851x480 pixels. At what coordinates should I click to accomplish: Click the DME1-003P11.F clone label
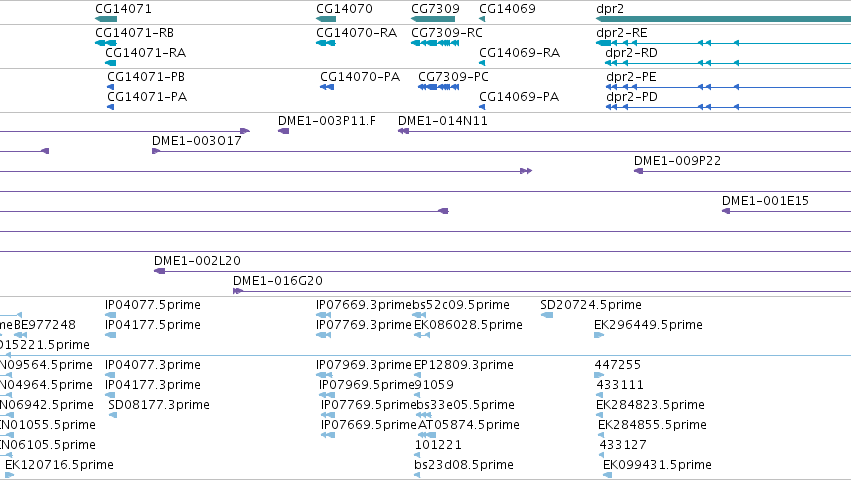327,121
